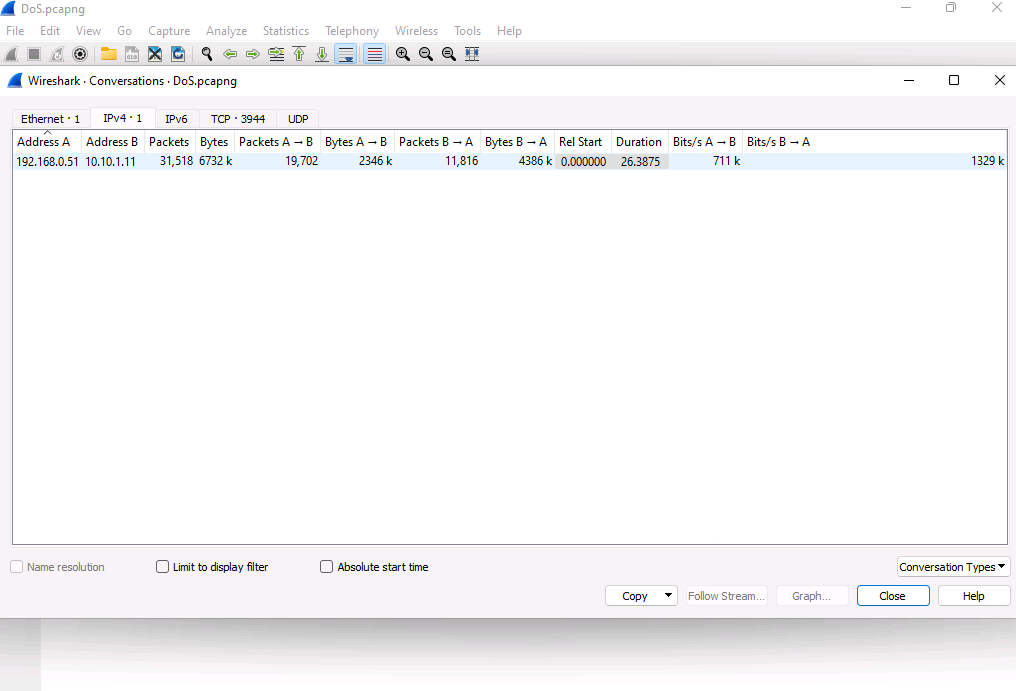Click the zoom in toolbar icon
This screenshot has height=691, width=1016.
click(x=403, y=54)
